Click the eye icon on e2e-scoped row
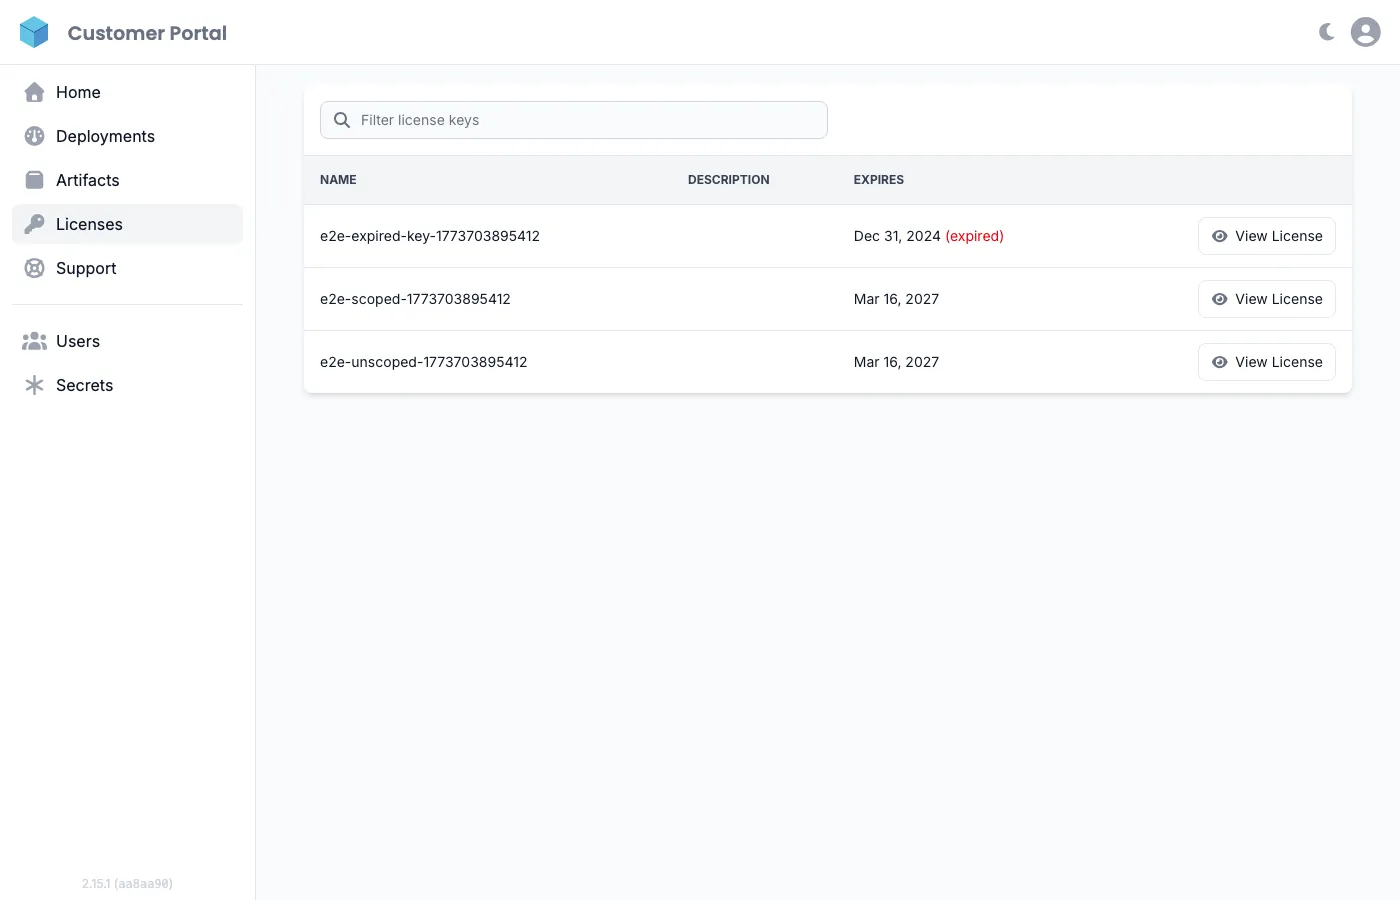Screen dimensions: 1400x900 [1219, 298]
